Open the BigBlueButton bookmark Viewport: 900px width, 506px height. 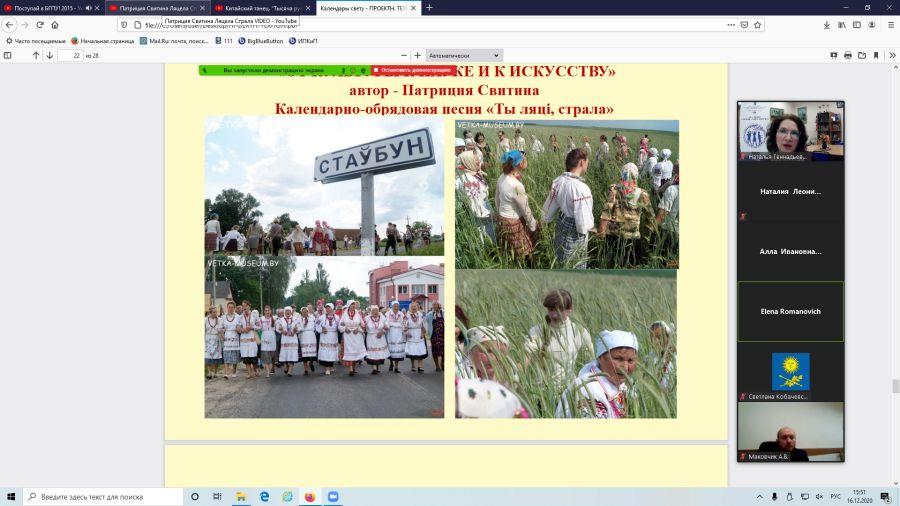[x=261, y=41]
